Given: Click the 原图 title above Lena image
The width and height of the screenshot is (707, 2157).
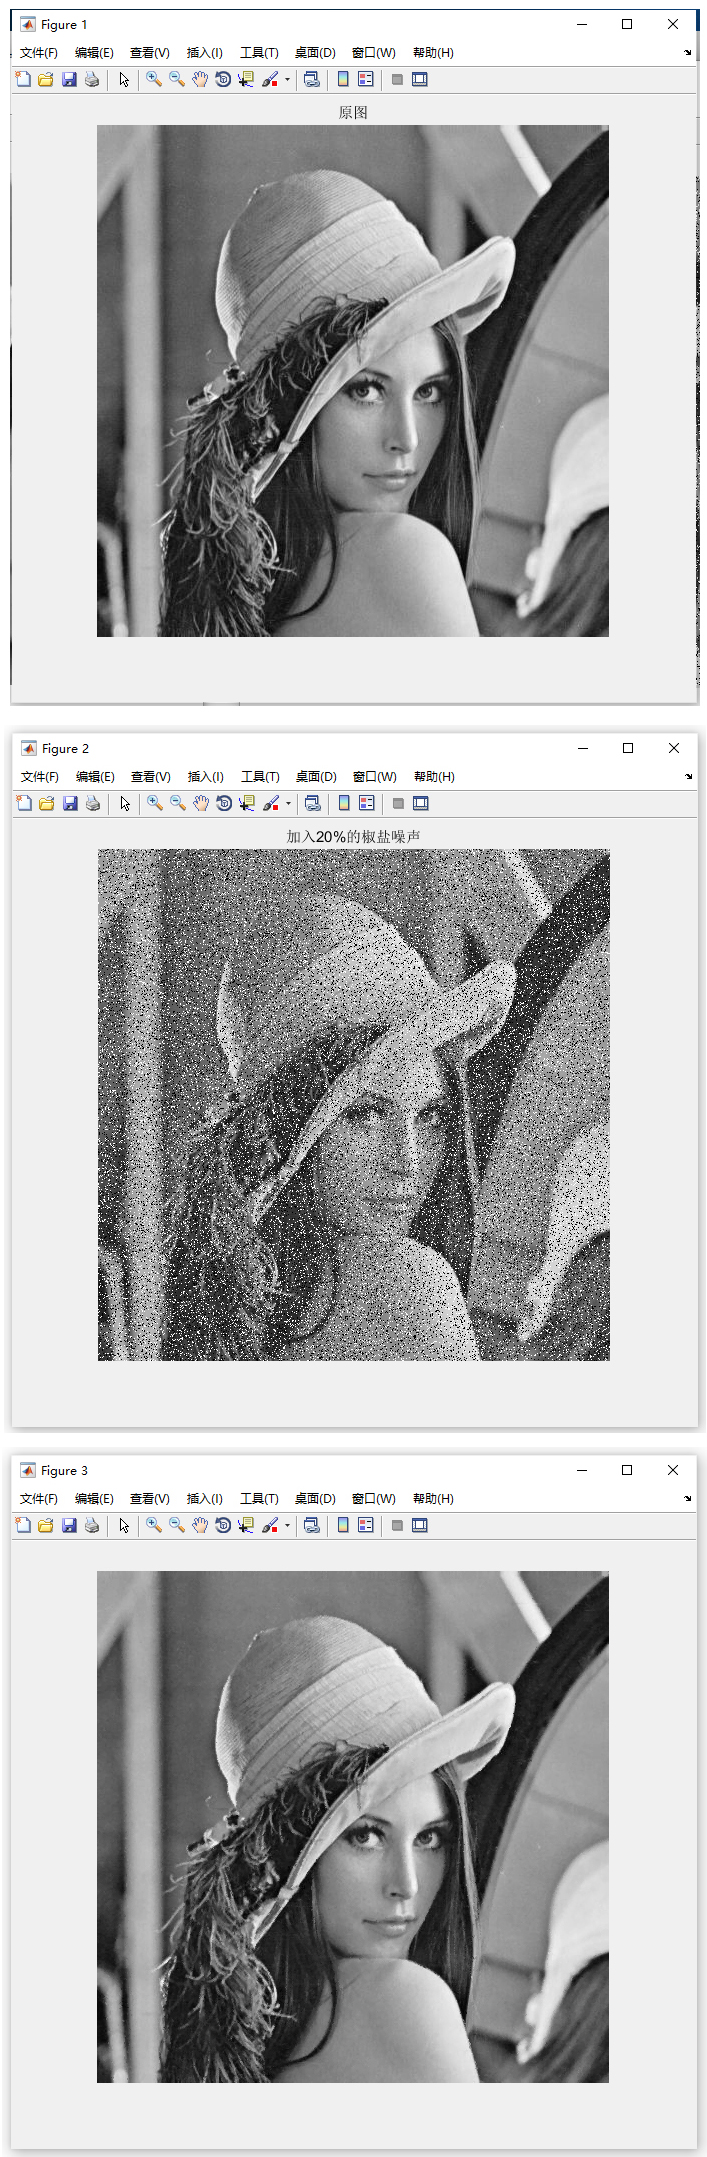Looking at the screenshot, I should [353, 112].
